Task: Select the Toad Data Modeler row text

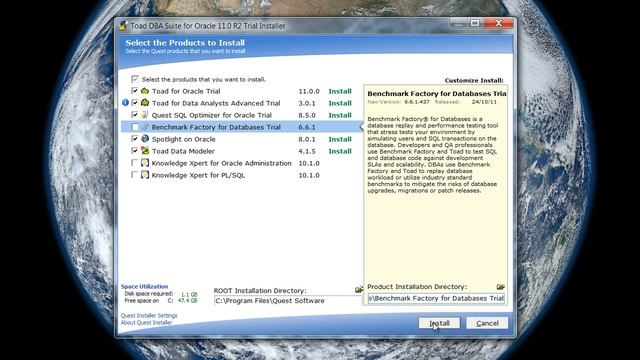Action: click(183, 151)
